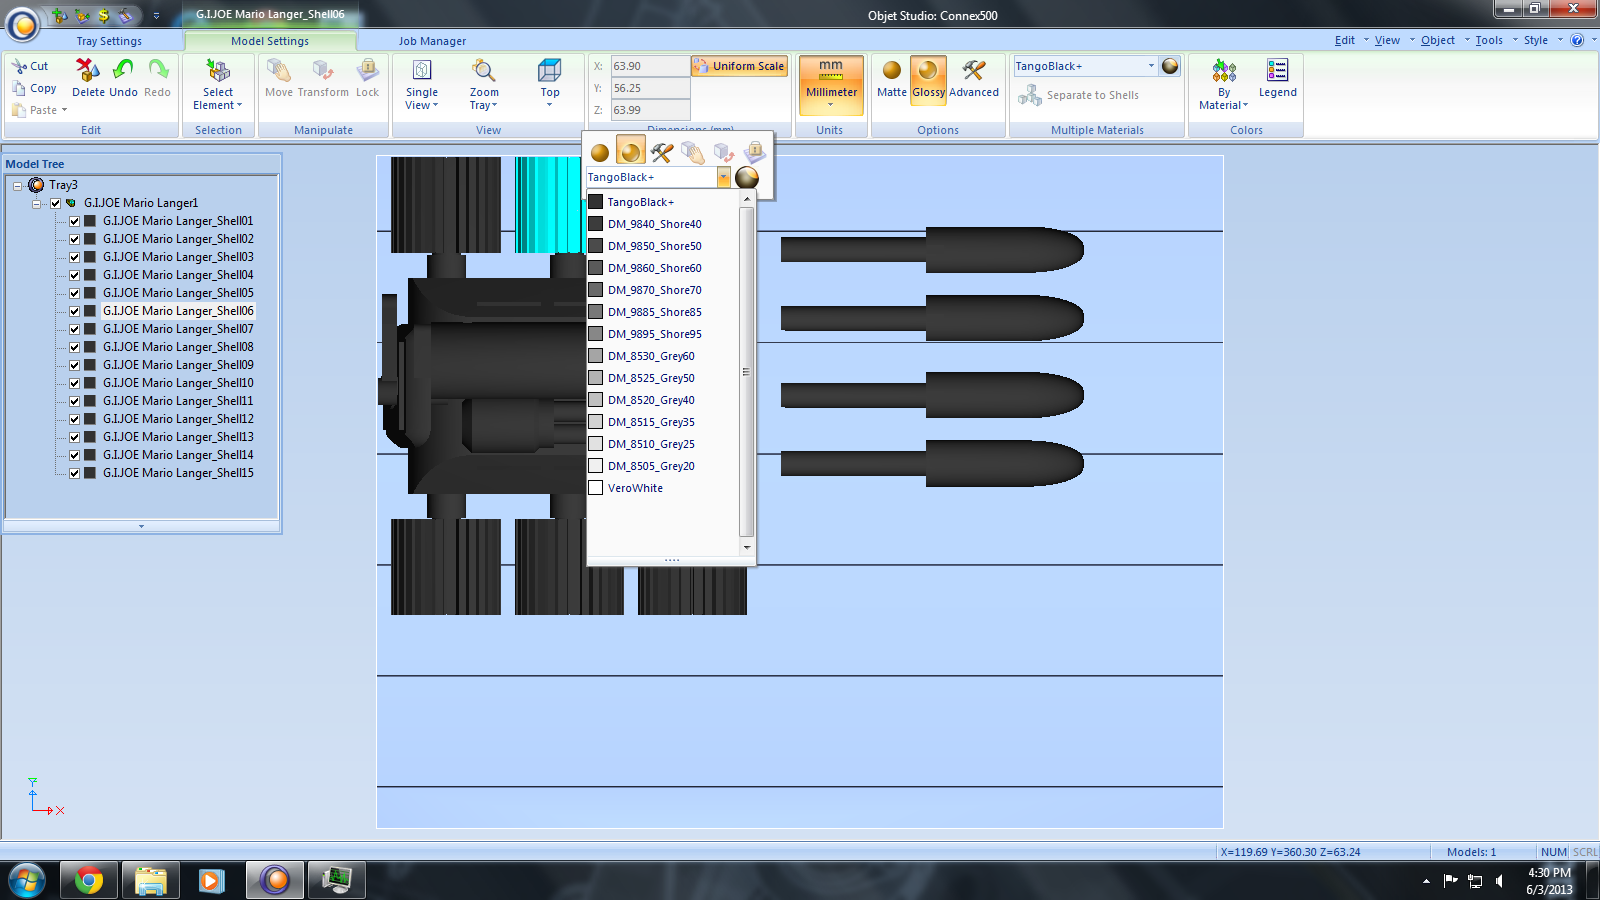Click the Separate to Shells icon
Image resolution: width=1600 pixels, height=900 pixels.
click(x=1030, y=95)
